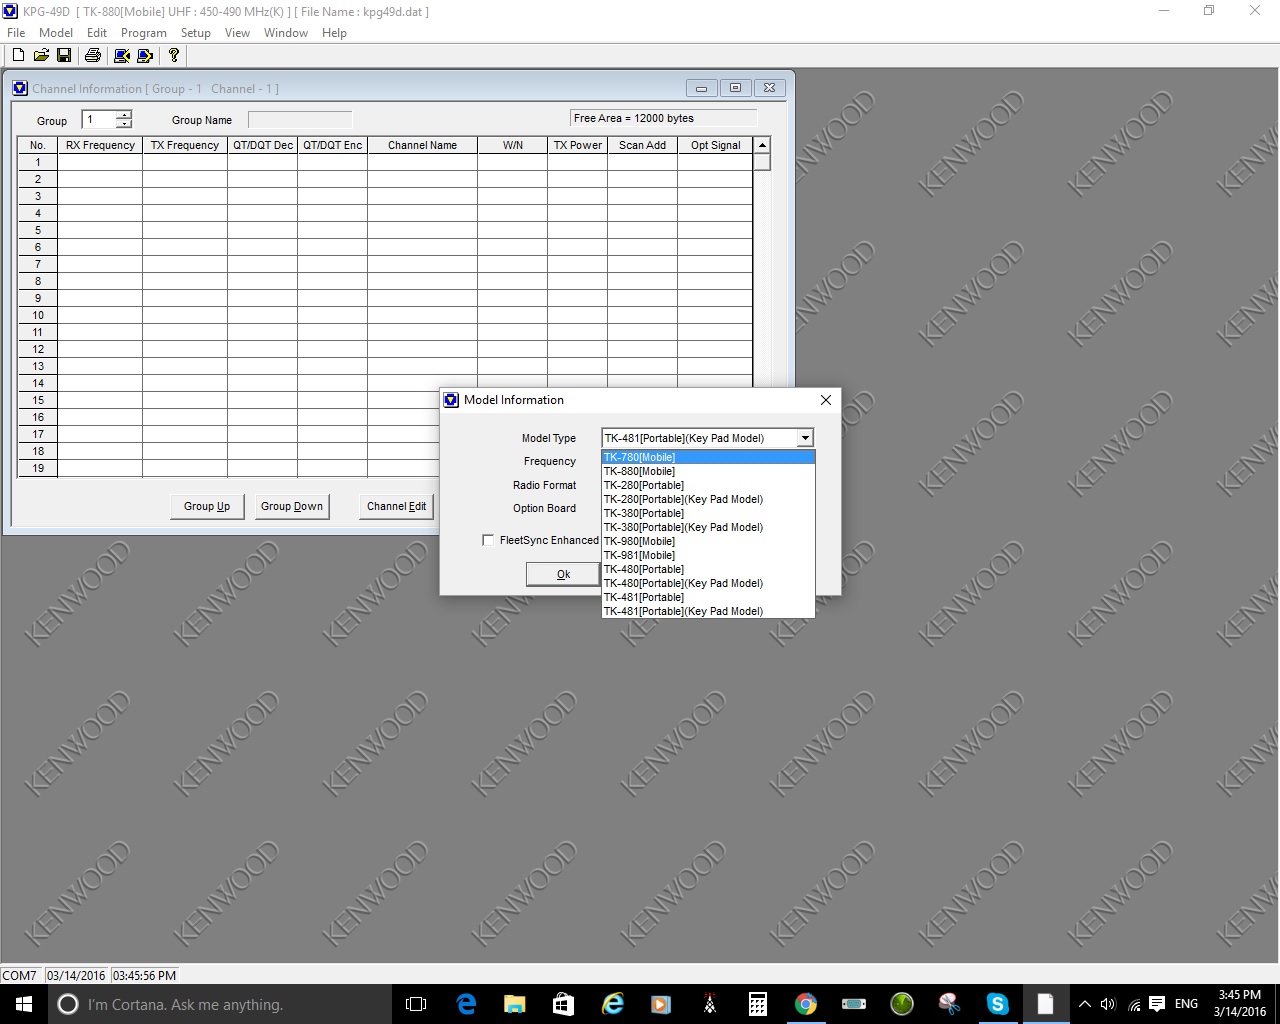Viewport: 1280px width, 1024px height.
Task: Click the taskbar clock showing 3:45 PM
Action: (x=1240, y=1004)
